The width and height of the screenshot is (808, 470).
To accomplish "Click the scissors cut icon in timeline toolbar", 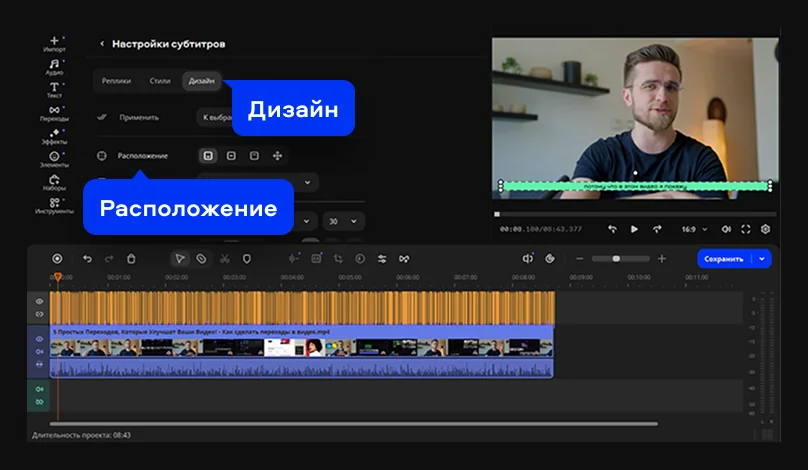I will (224, 258).
